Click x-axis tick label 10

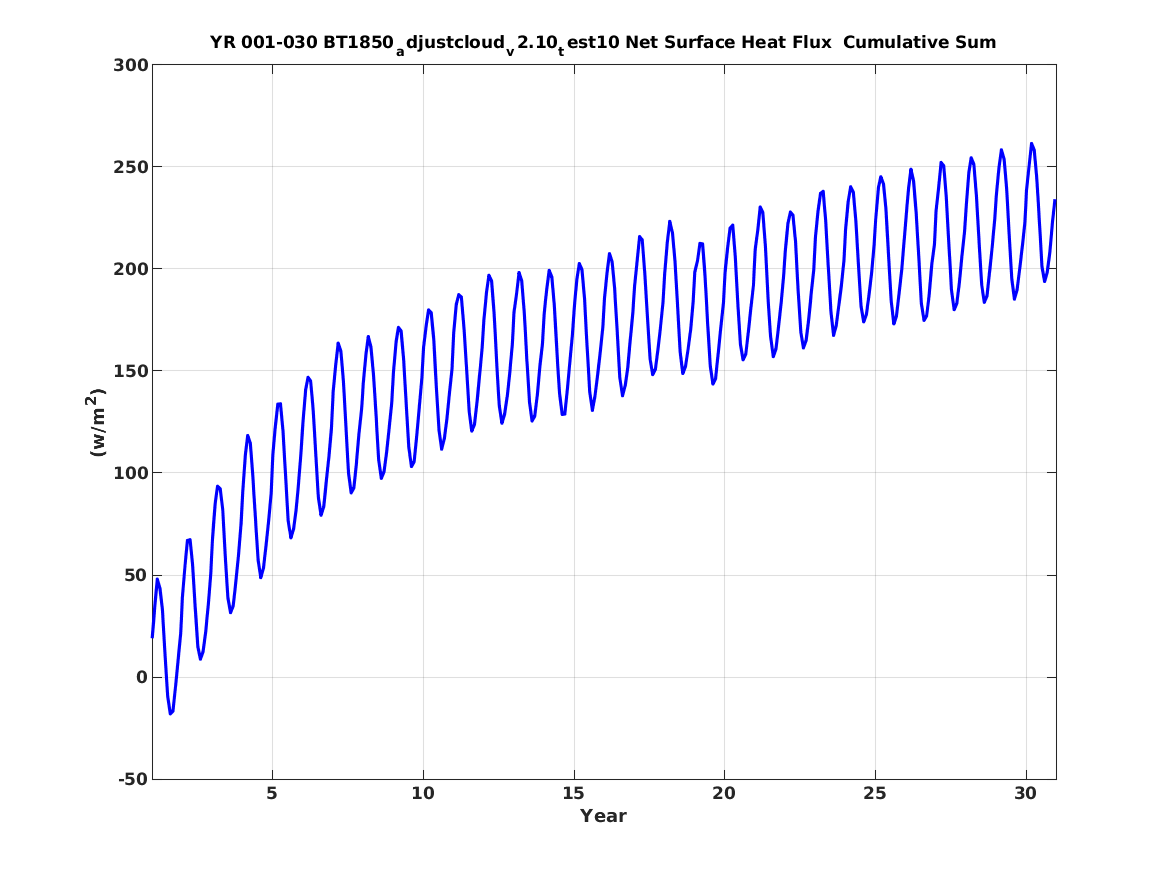423,794
